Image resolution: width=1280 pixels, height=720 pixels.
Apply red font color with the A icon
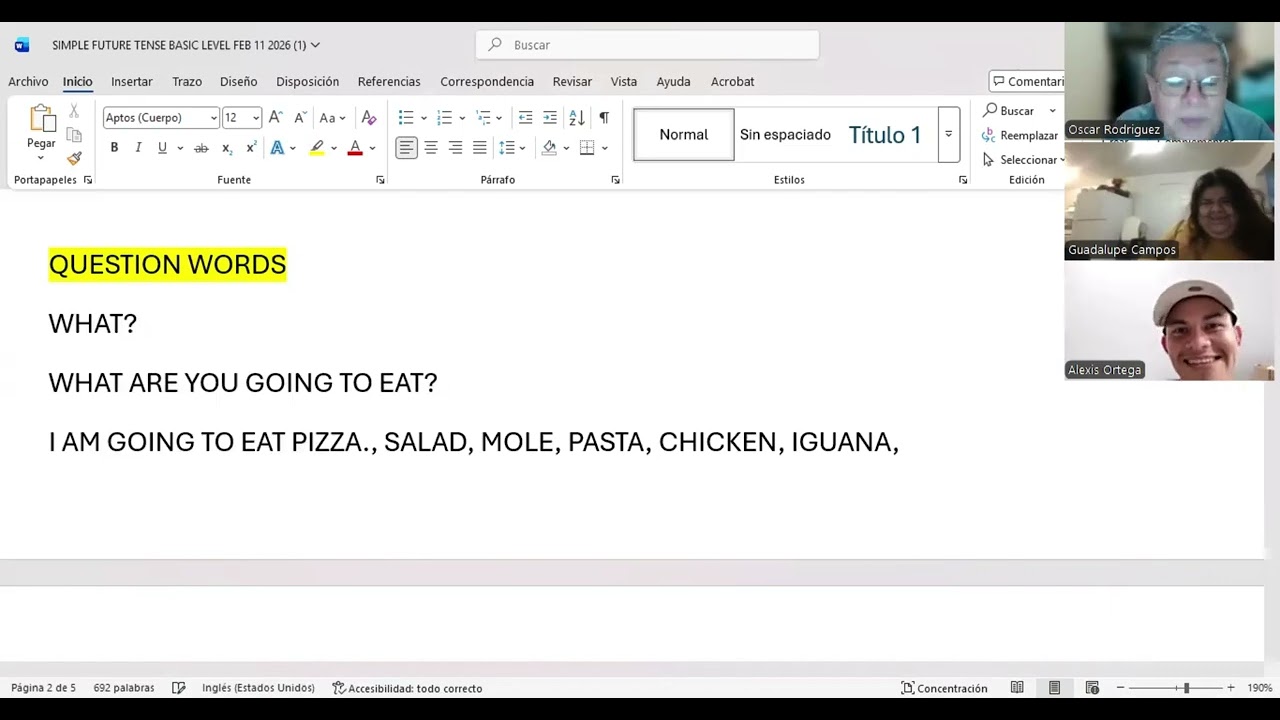coord(355,148)
